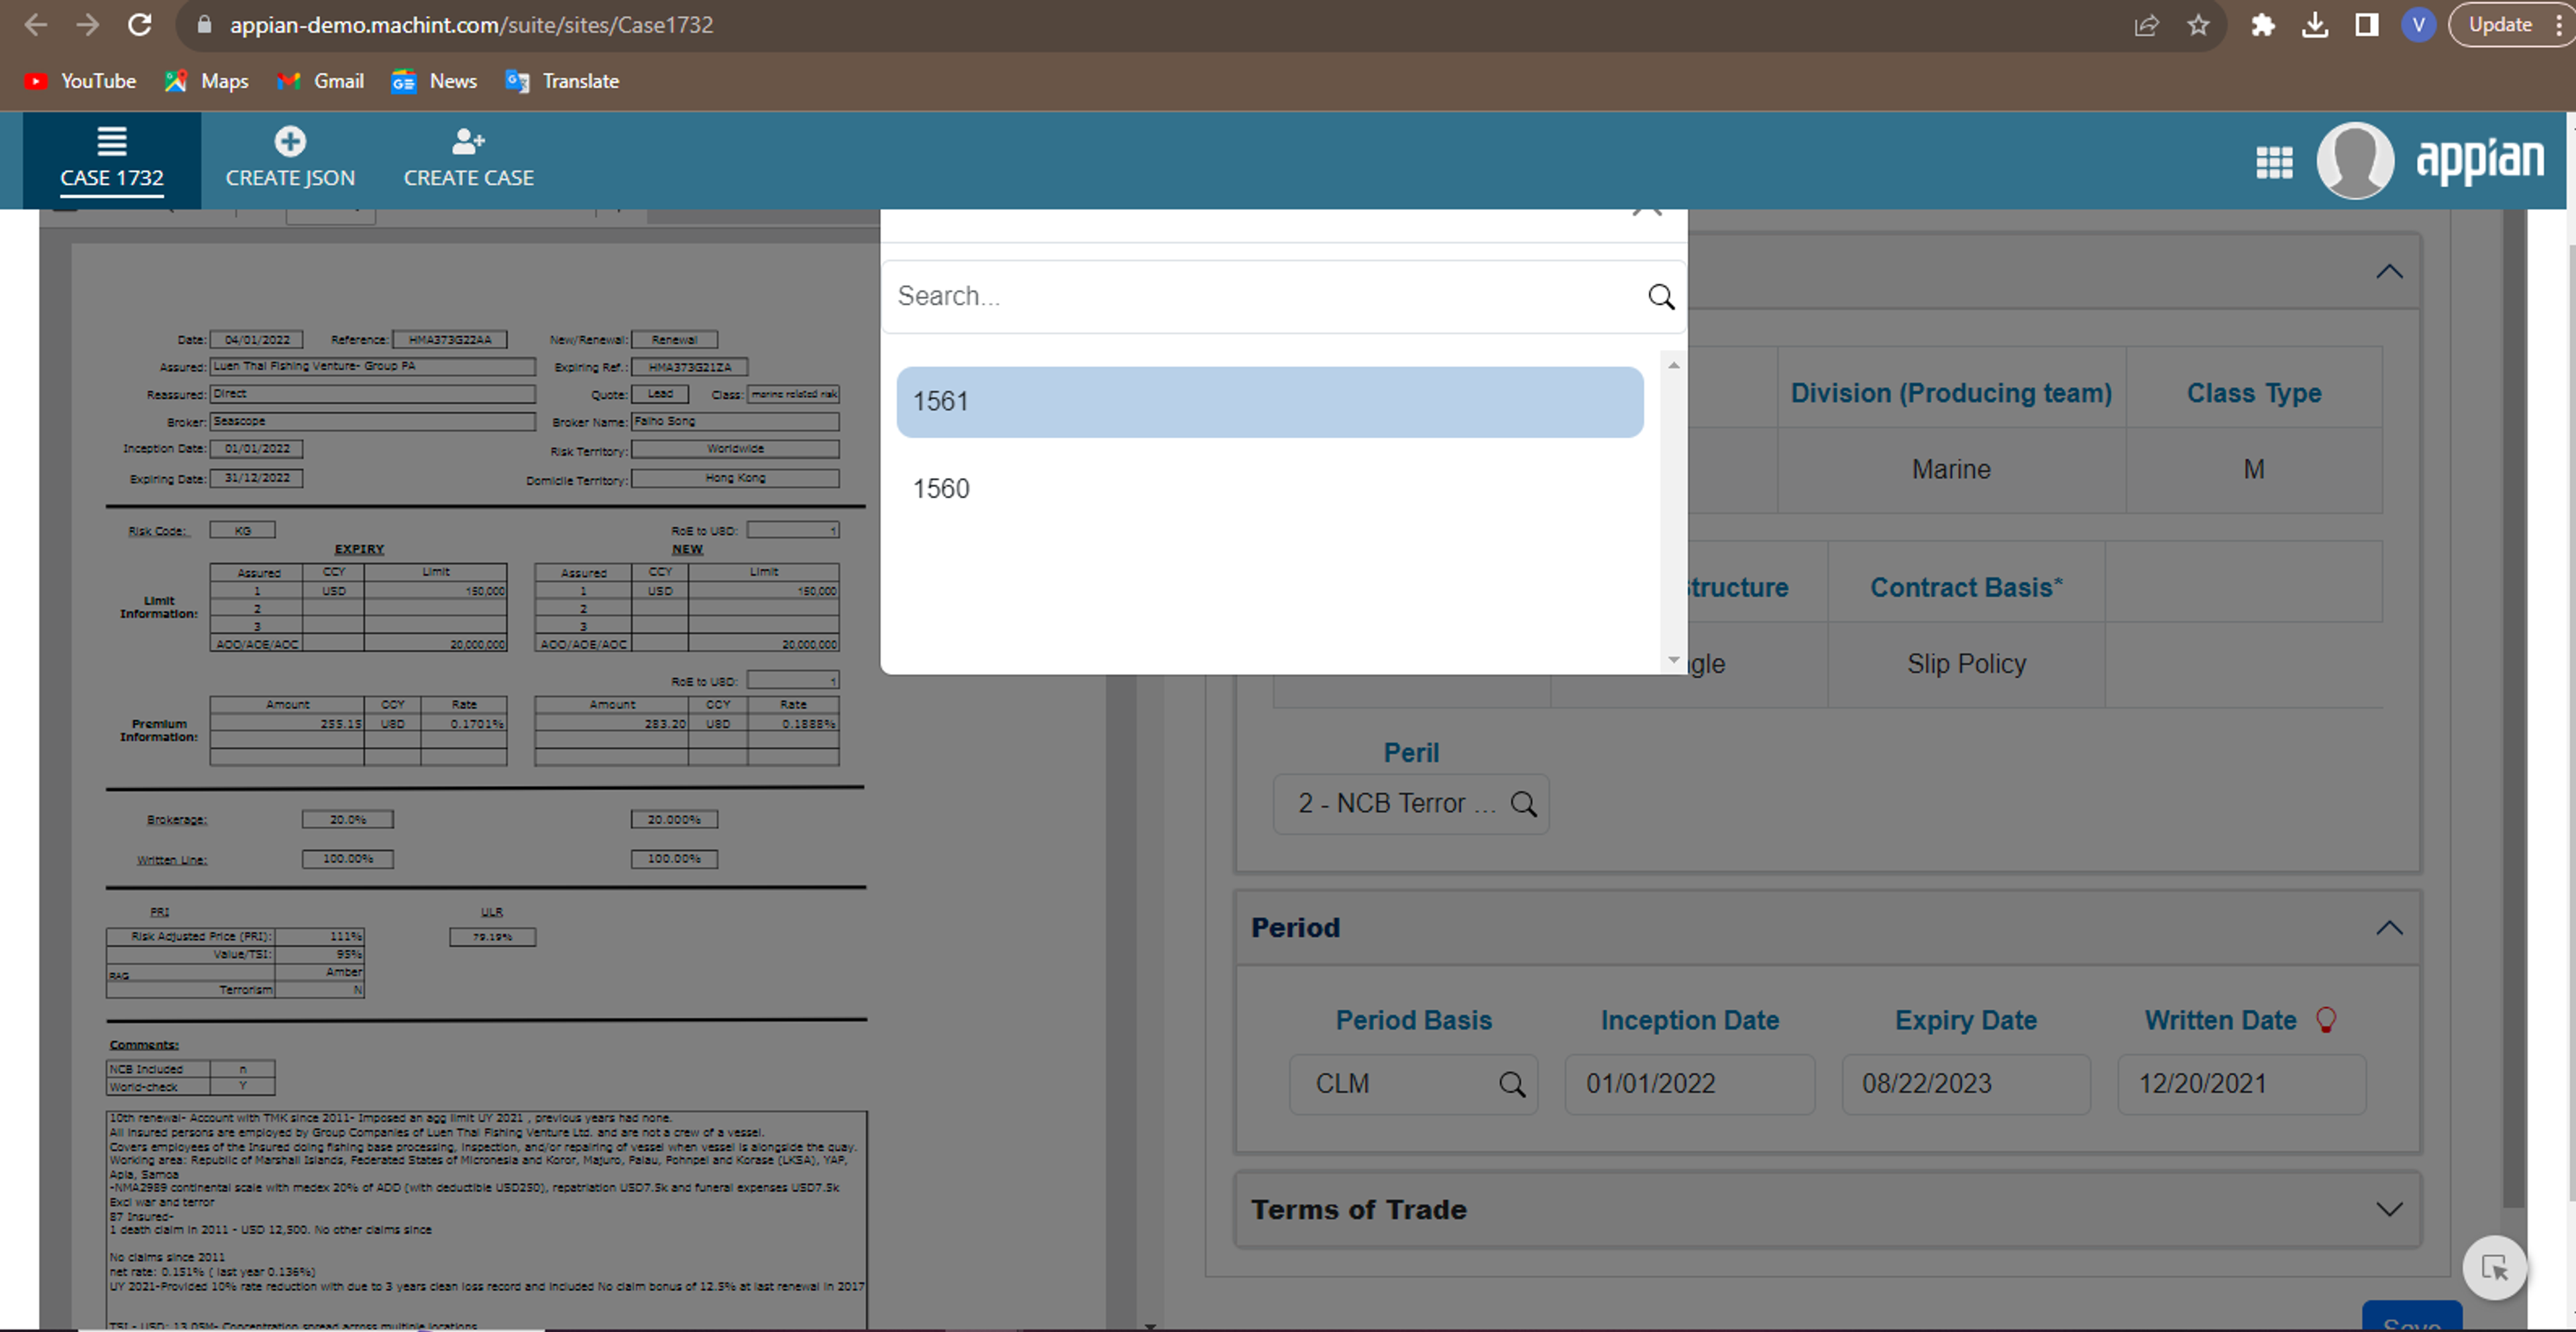This screenshot has height=1332, width=2576.
Task: Click the Class Type column header
Action: point(2254,393)
